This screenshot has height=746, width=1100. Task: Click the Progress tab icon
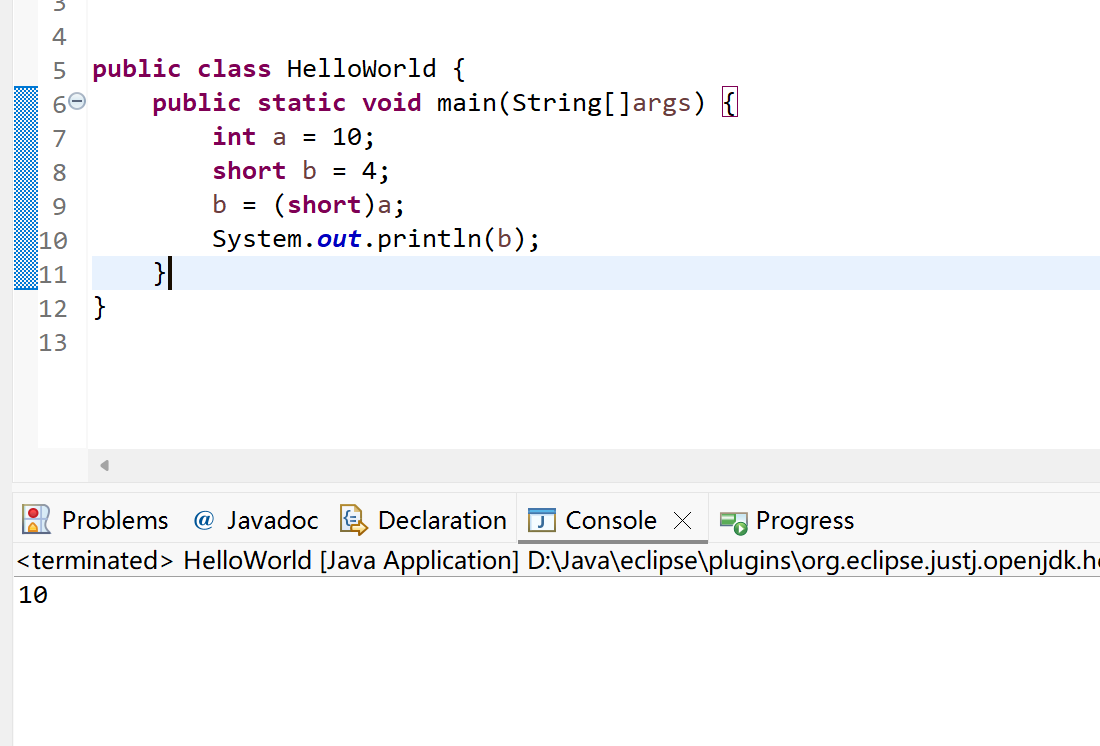click(x=734, y=523)
